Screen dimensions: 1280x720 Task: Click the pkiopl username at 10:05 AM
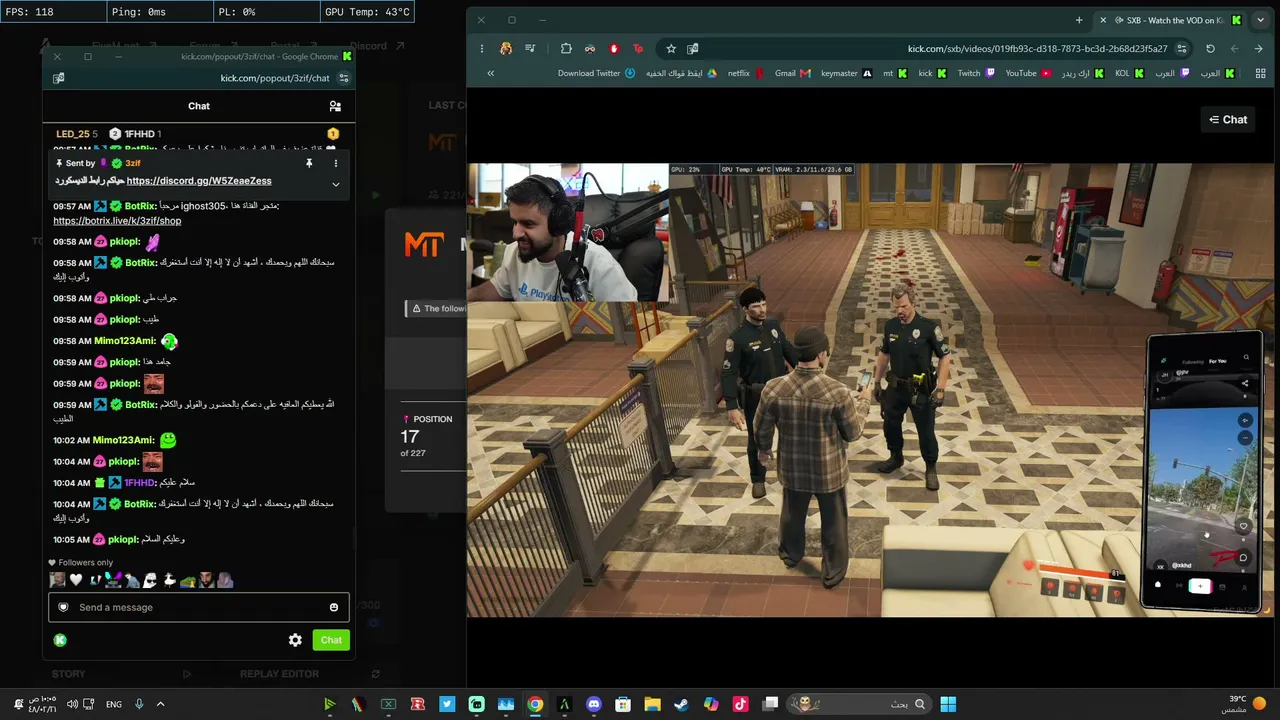(x=125, y=540)
